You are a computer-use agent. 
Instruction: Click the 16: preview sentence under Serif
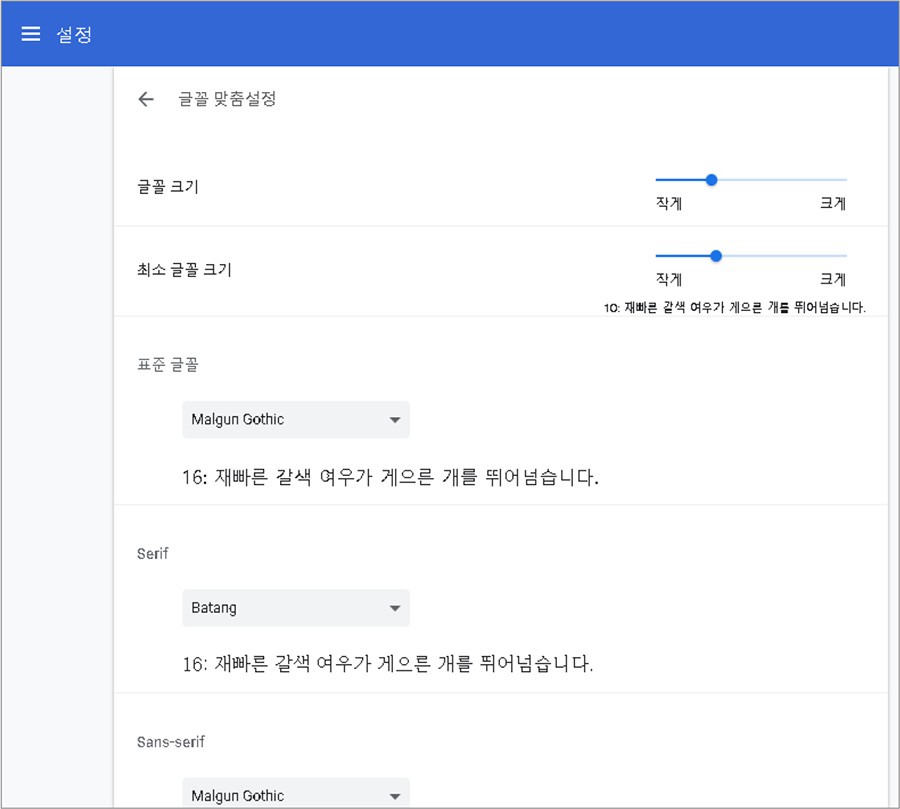(x=387, y=664)
